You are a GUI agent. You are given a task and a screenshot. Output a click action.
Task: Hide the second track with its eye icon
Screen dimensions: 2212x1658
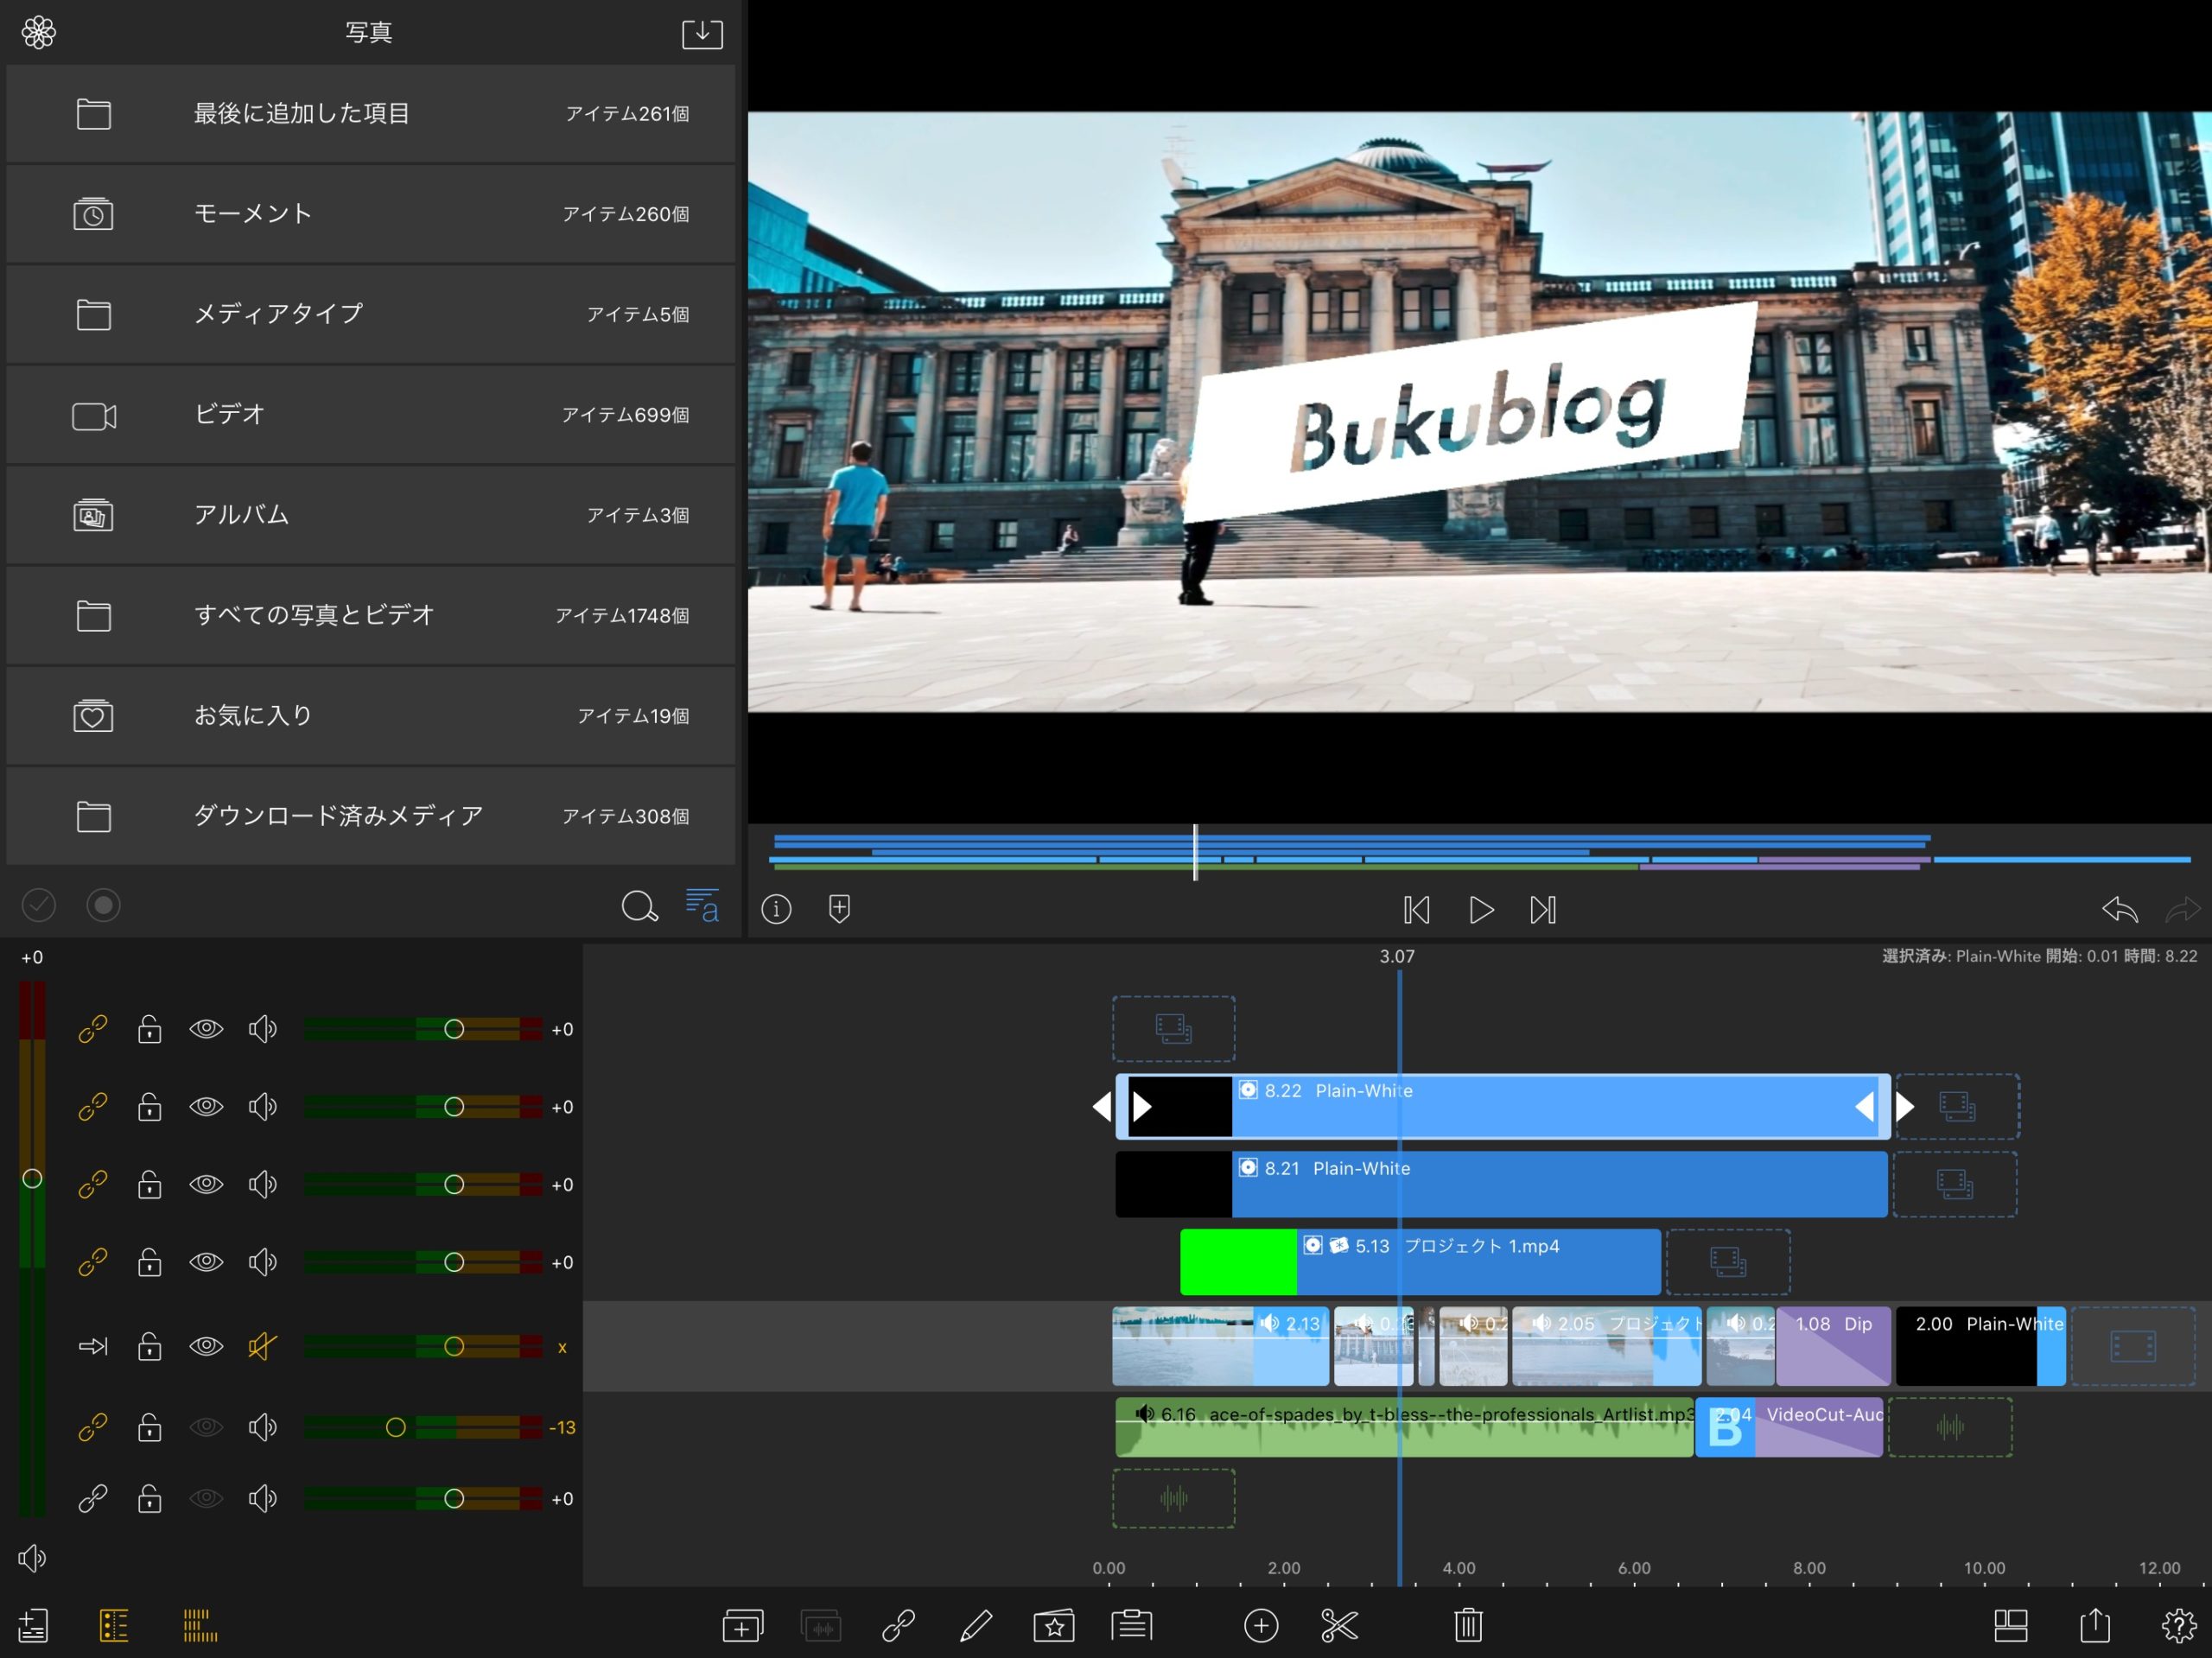(206, 1107)
